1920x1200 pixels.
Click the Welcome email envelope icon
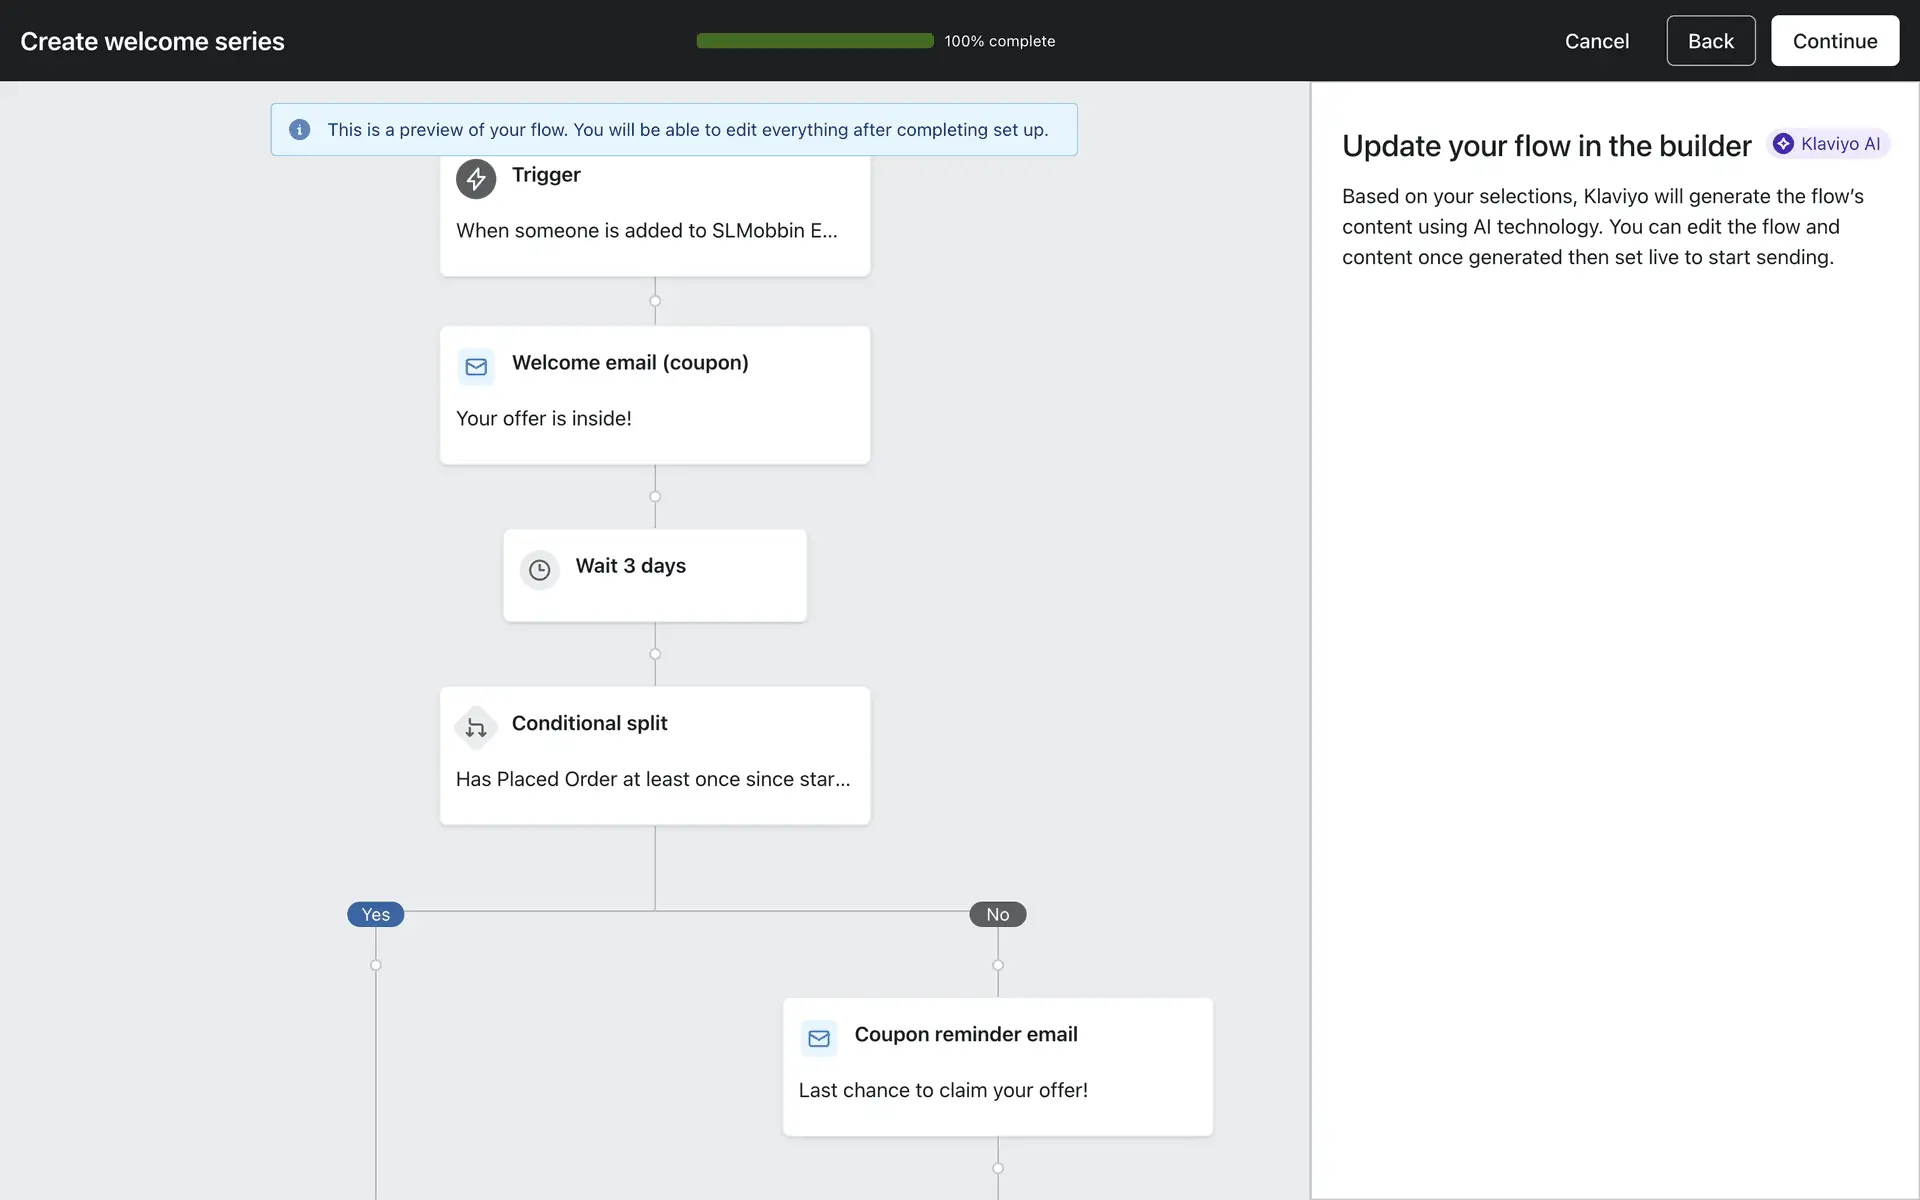click(x=476, y=367)
